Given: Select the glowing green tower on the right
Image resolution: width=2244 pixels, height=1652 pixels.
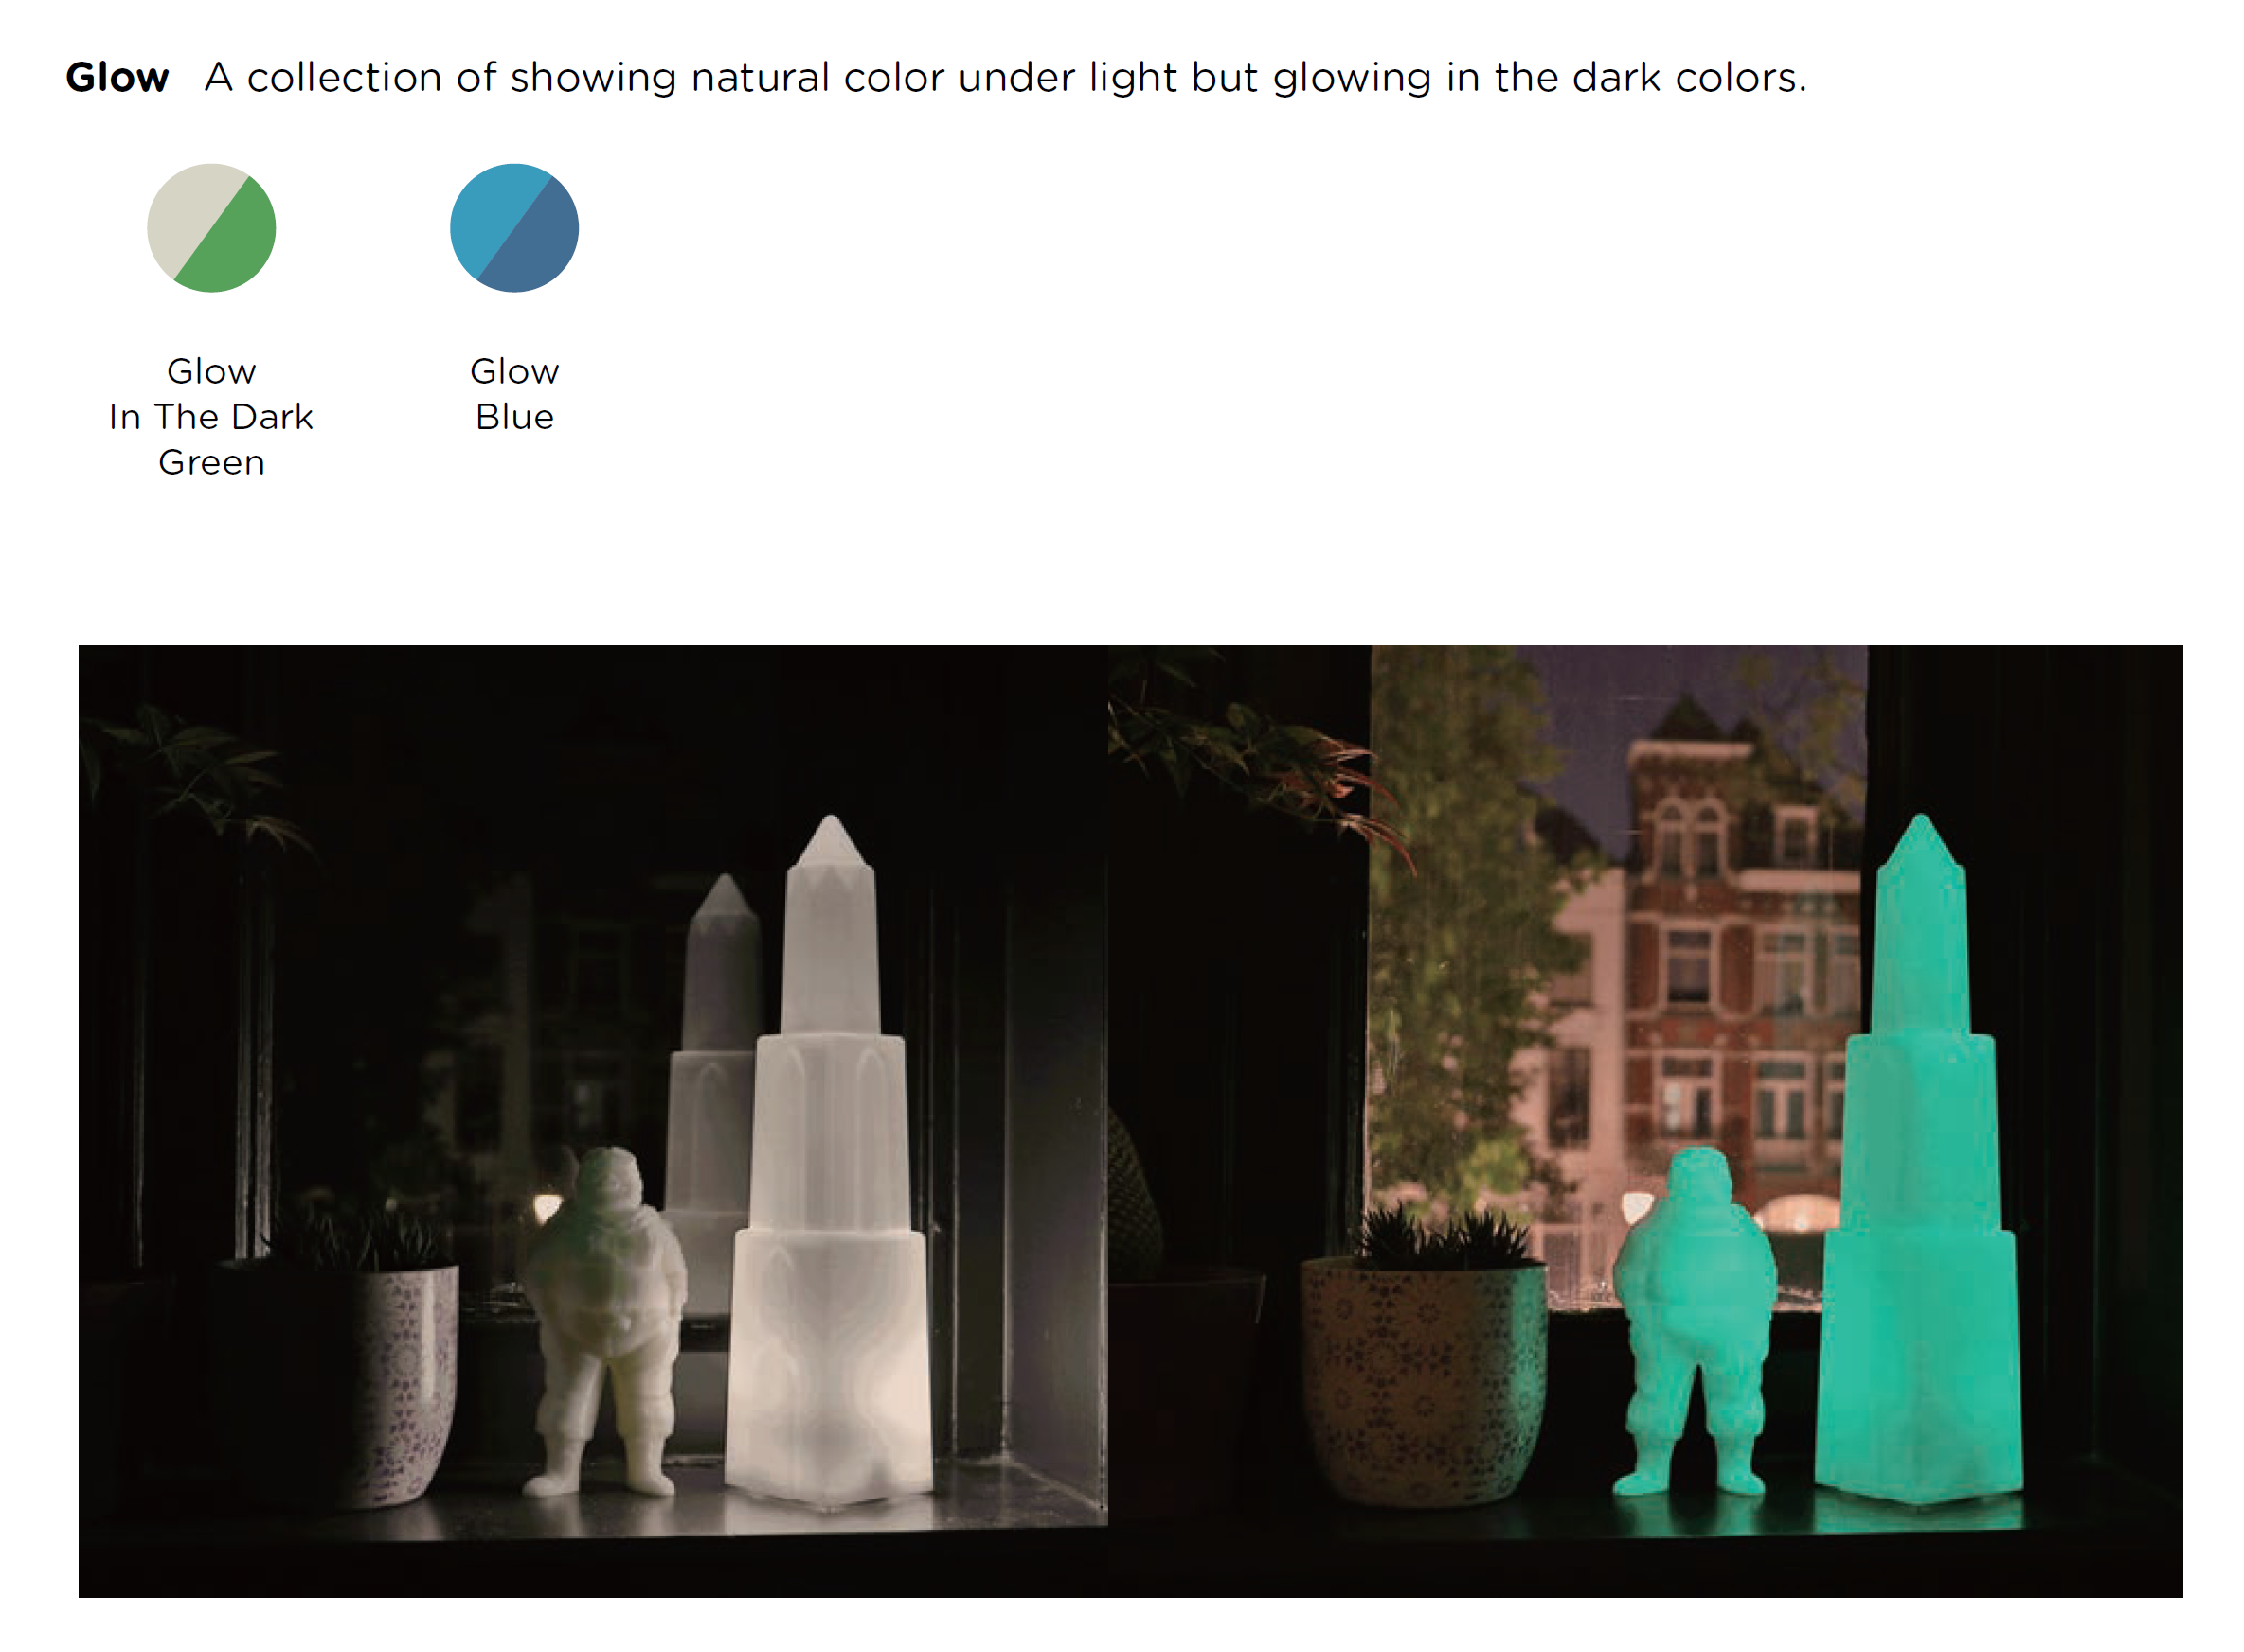Looking at the screenshot, I should pyautogui.click(x=1918, y=1160).
